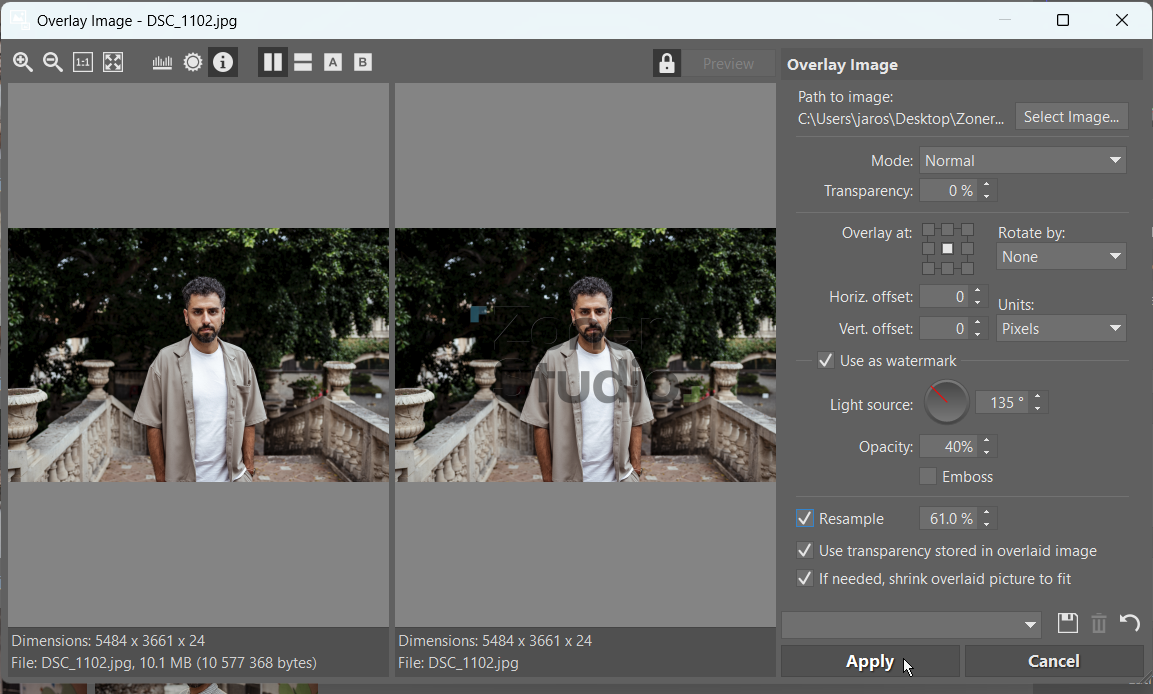This screenshot has height=694, width=1153.
Task: Click the lock icon beside Preview
Action: click(667, 64)
